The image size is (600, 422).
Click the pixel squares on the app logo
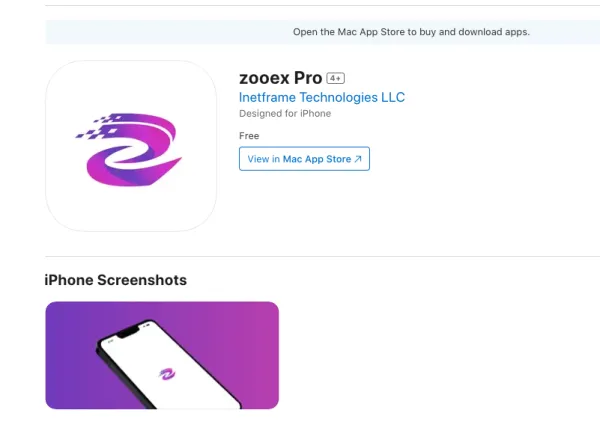coord(98,126)
